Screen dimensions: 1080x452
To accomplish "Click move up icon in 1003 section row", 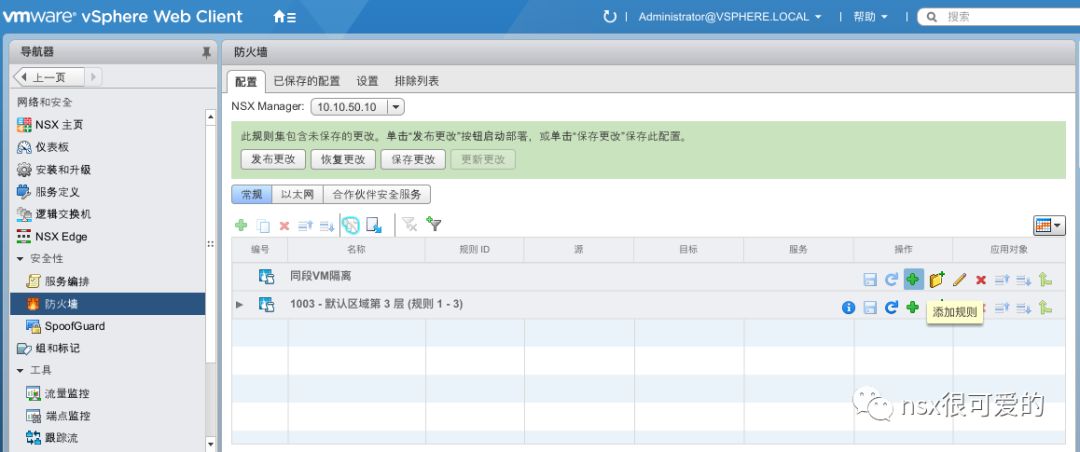I will (x=1002, y=308).
